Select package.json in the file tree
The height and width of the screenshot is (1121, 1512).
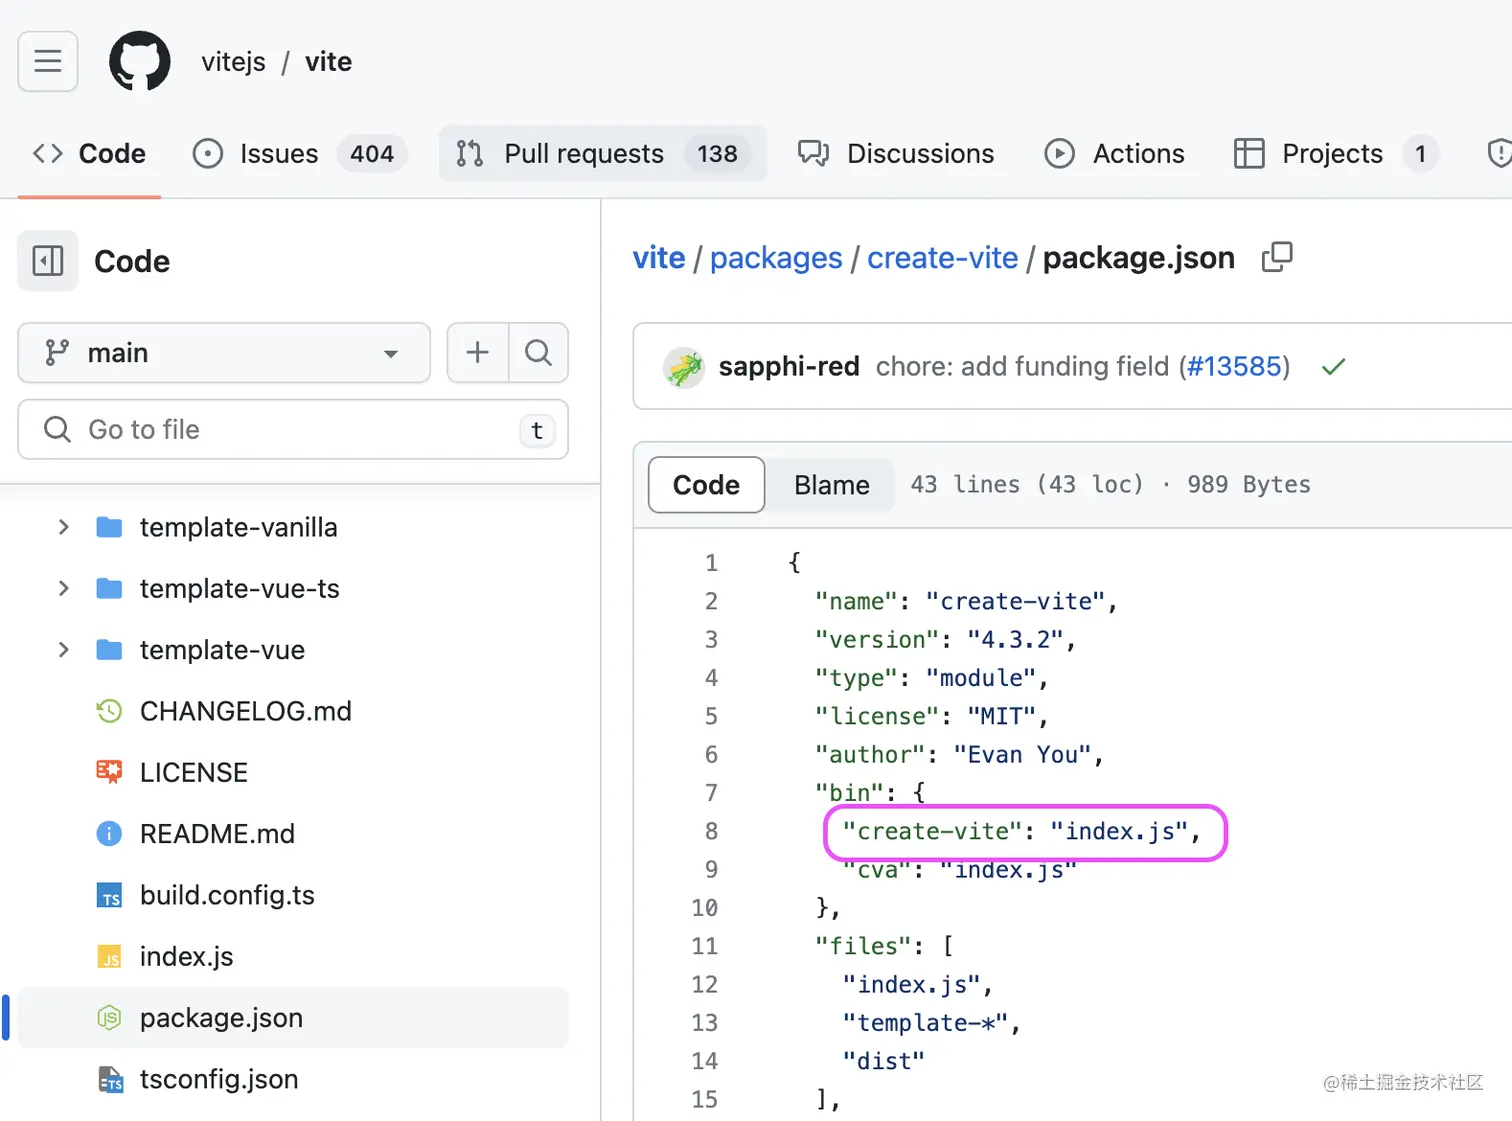[293, 1018]
